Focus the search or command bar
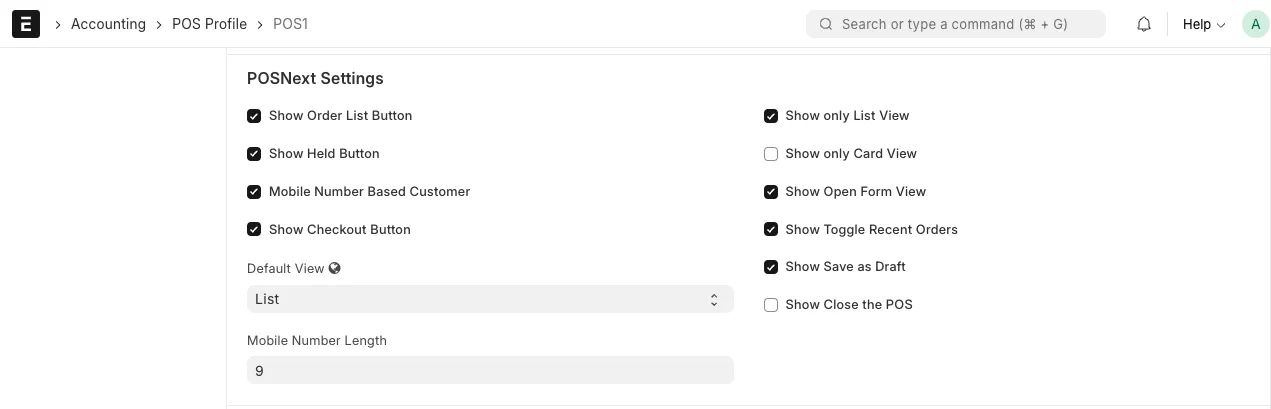 956,24
